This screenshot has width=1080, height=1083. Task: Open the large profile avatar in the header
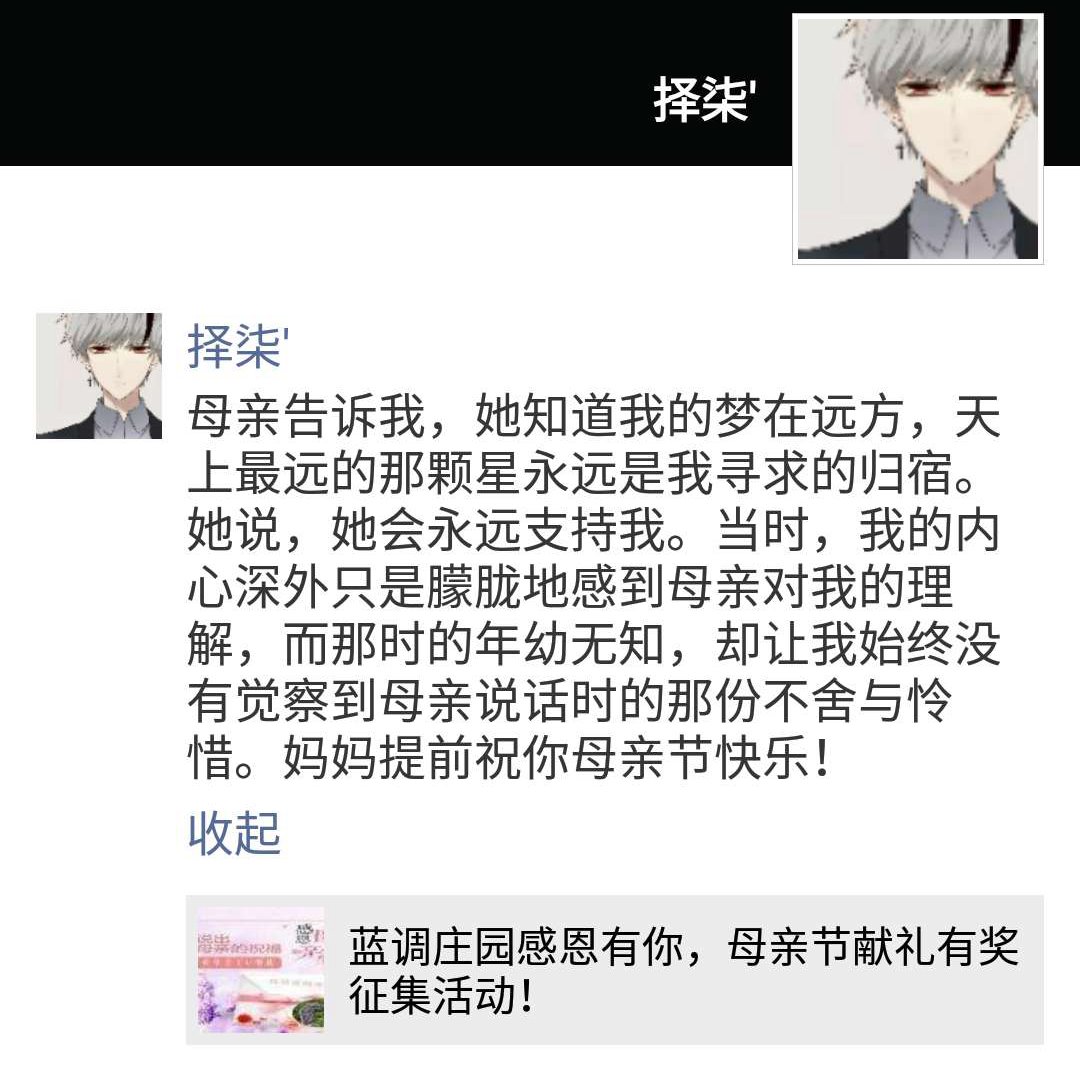click(x=917, y=138)
